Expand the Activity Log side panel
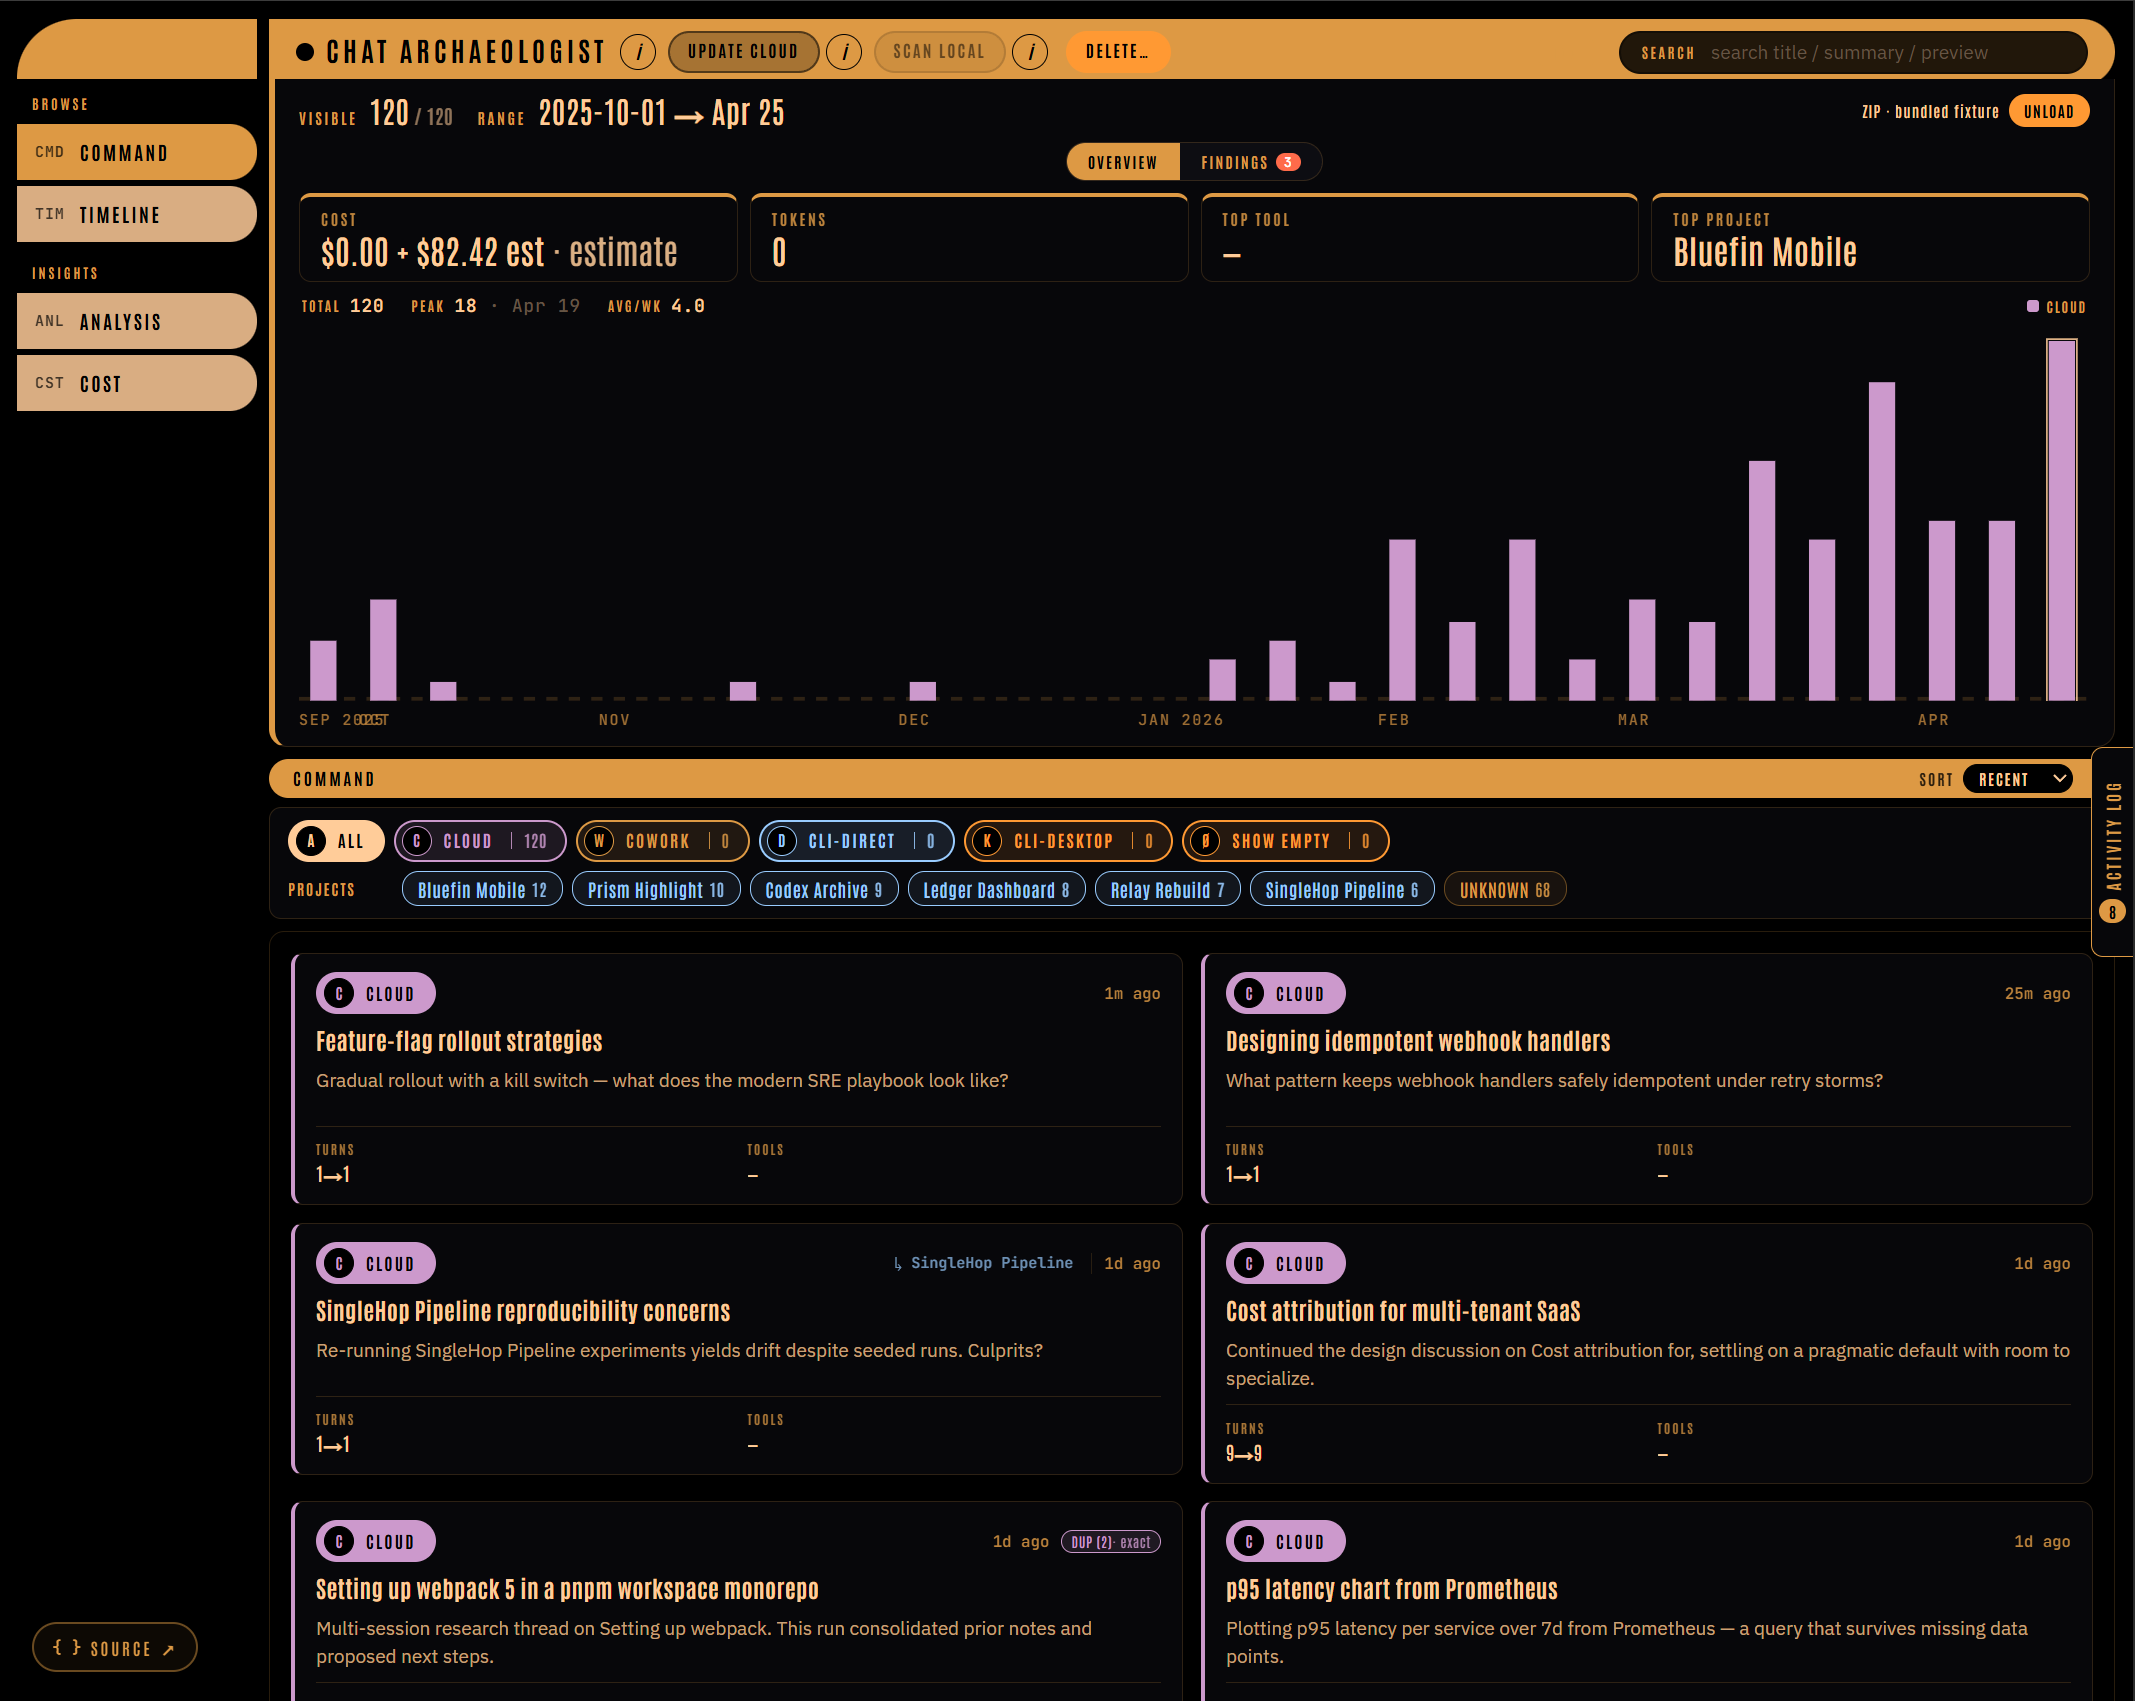The image size is (2135, 1701). pyautogui.click(x=2113, y=851)
